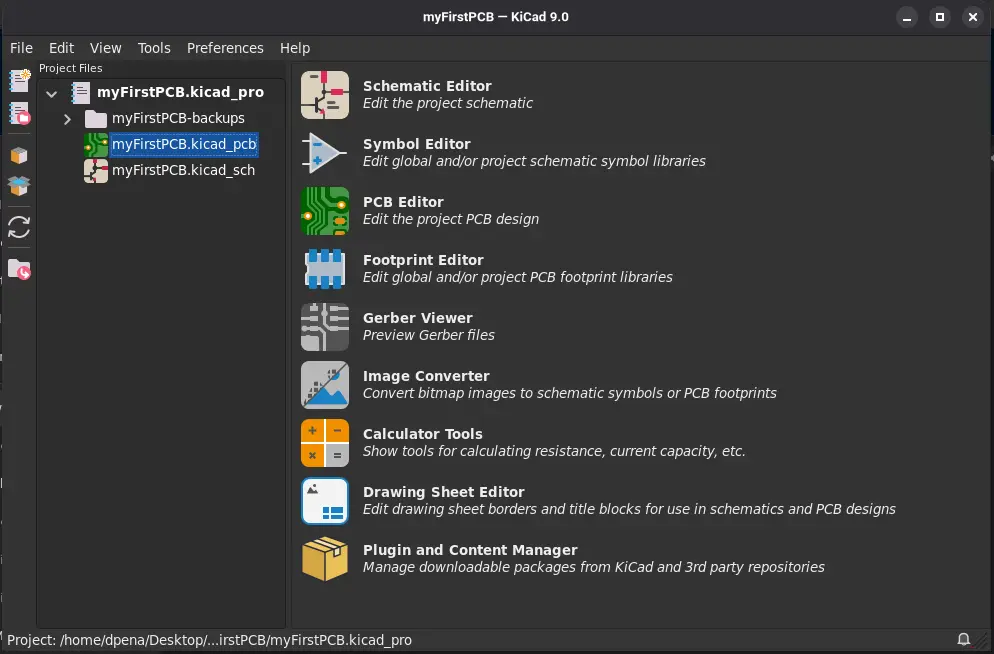Open the Plugin and Content Manager
The height and width of the screenshot is (654, 994).
470,558
